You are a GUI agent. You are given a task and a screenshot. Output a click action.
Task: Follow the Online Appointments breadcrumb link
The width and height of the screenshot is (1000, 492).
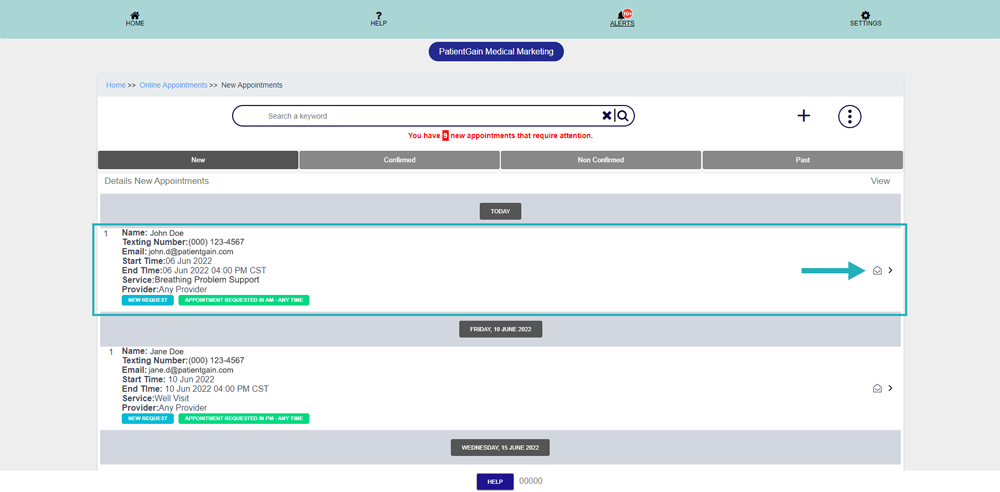click(173, 85)
